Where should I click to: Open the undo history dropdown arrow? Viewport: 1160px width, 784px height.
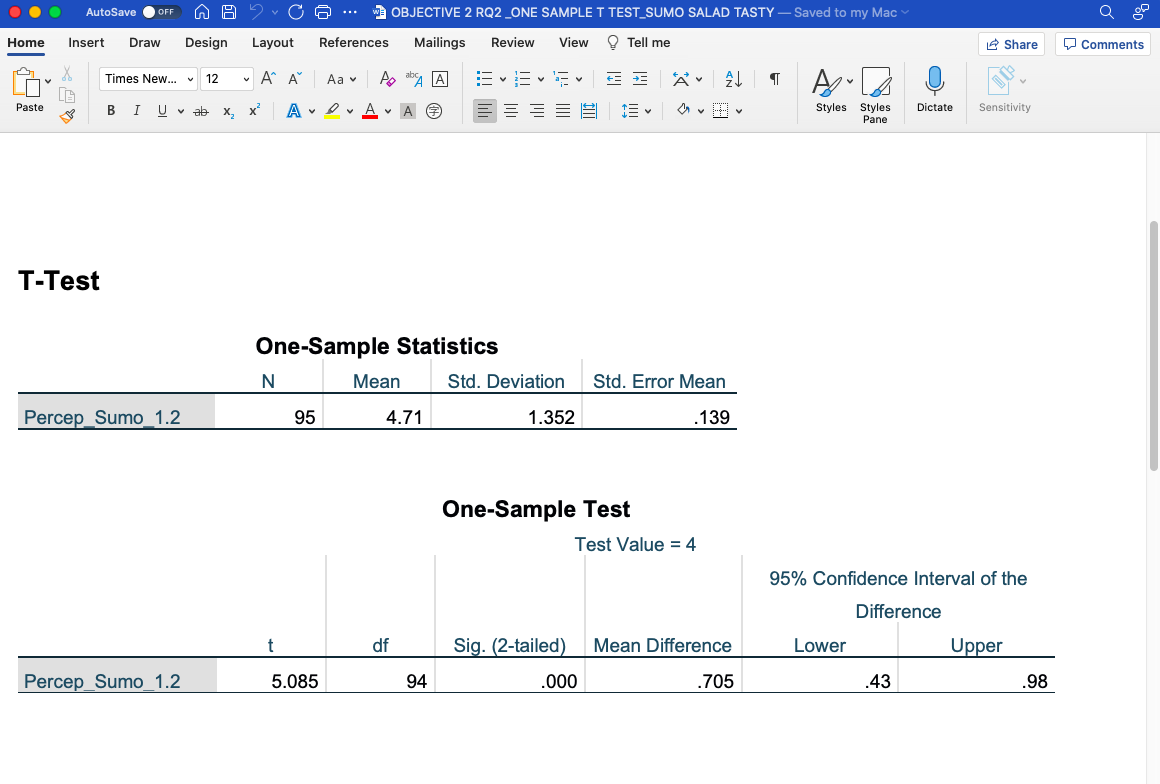pyautogui.click(x=275, y=12)
